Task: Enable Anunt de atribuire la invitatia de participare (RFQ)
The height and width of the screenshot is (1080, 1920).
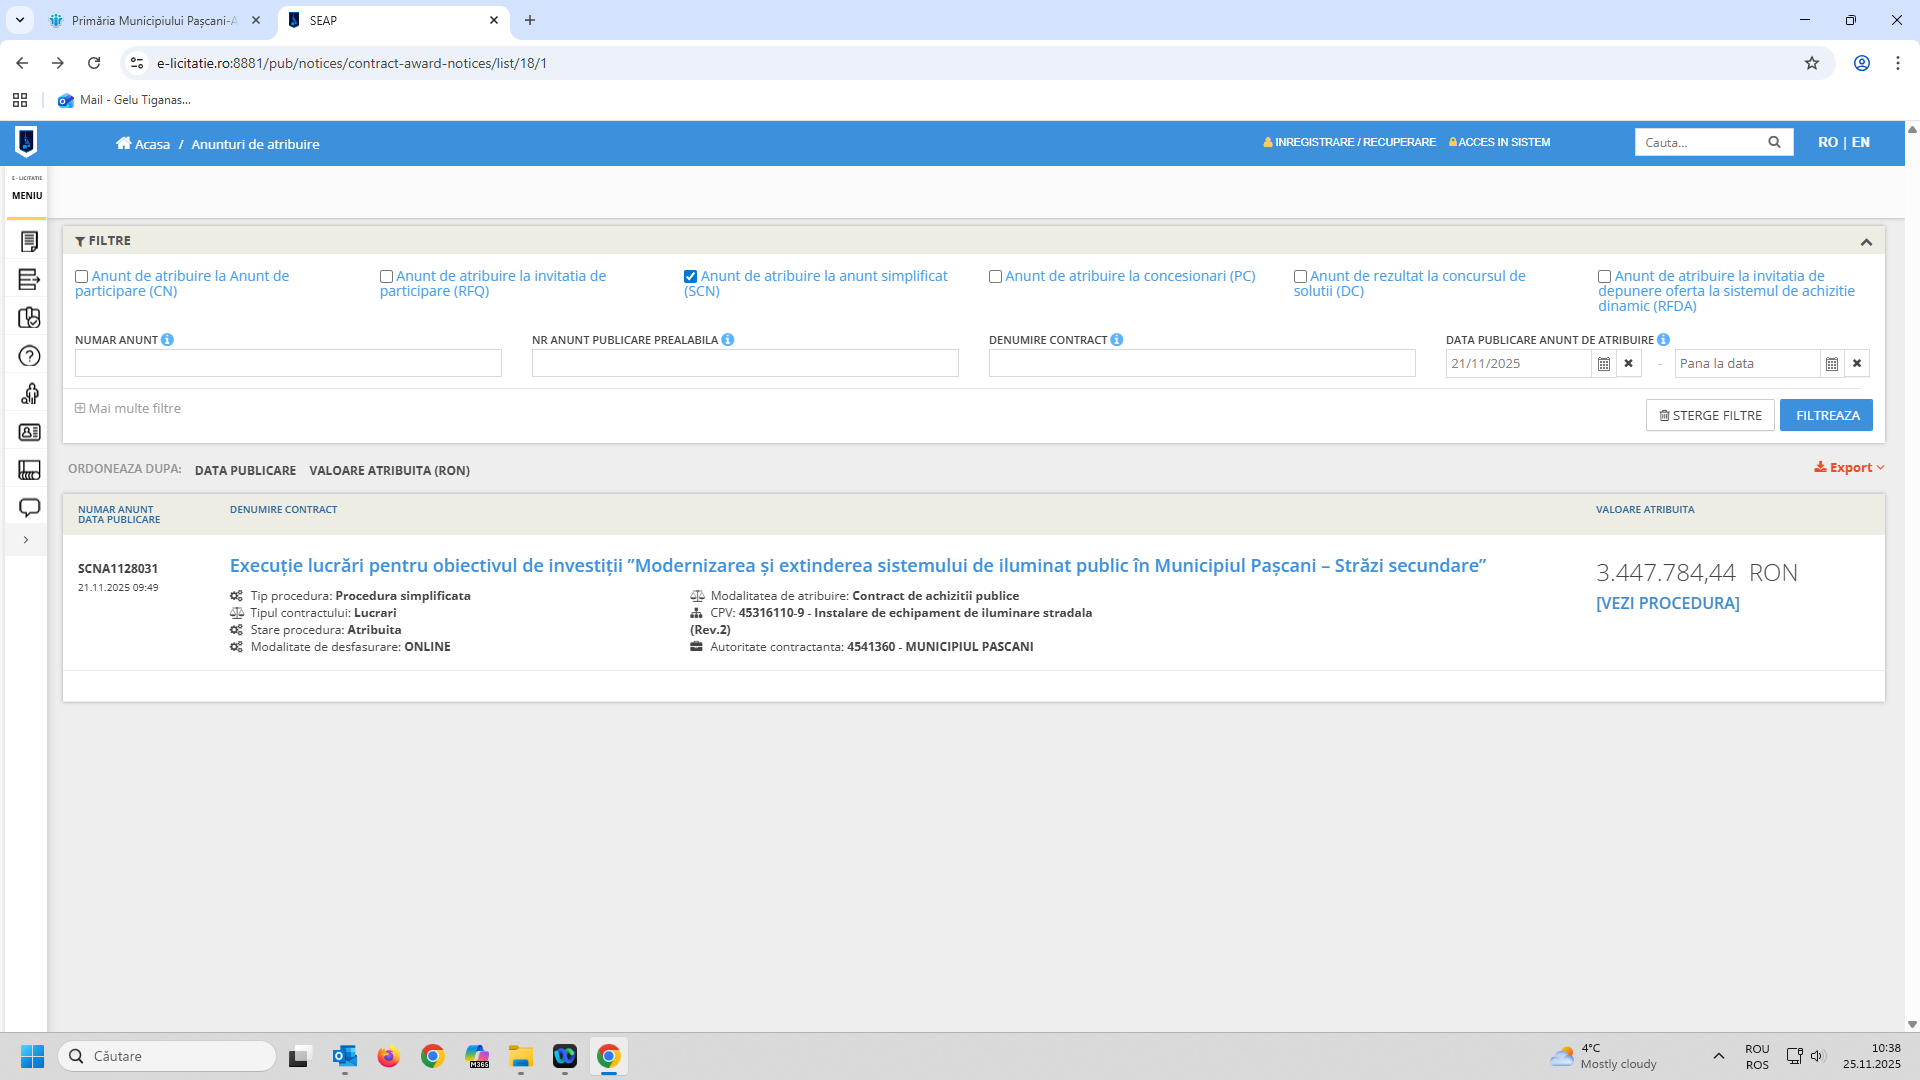Action: point(386,277)
